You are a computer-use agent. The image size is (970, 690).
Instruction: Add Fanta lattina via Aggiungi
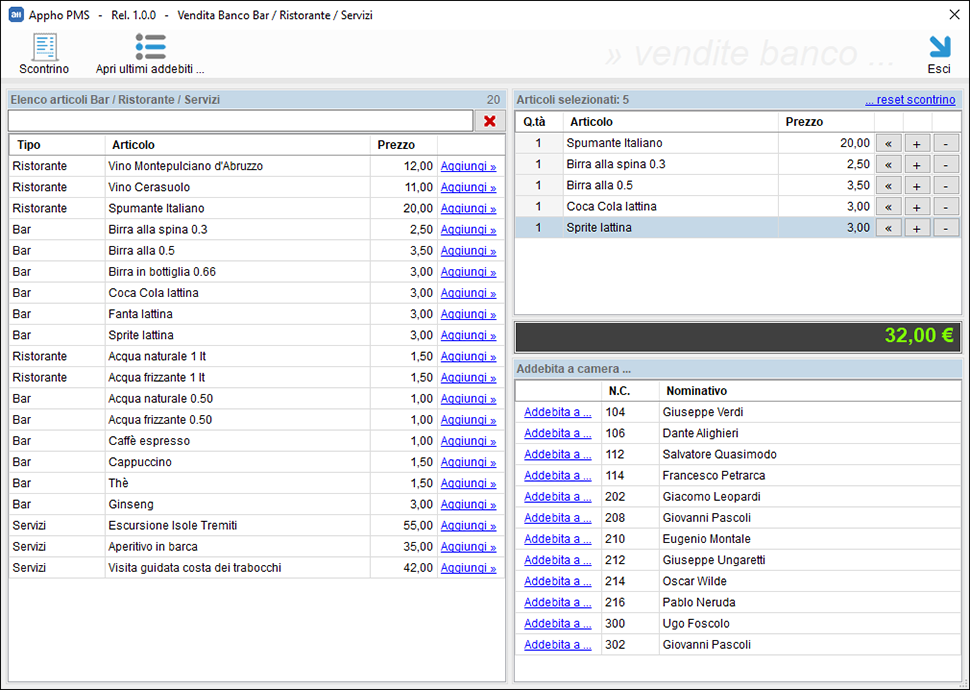tap(468, 314)
